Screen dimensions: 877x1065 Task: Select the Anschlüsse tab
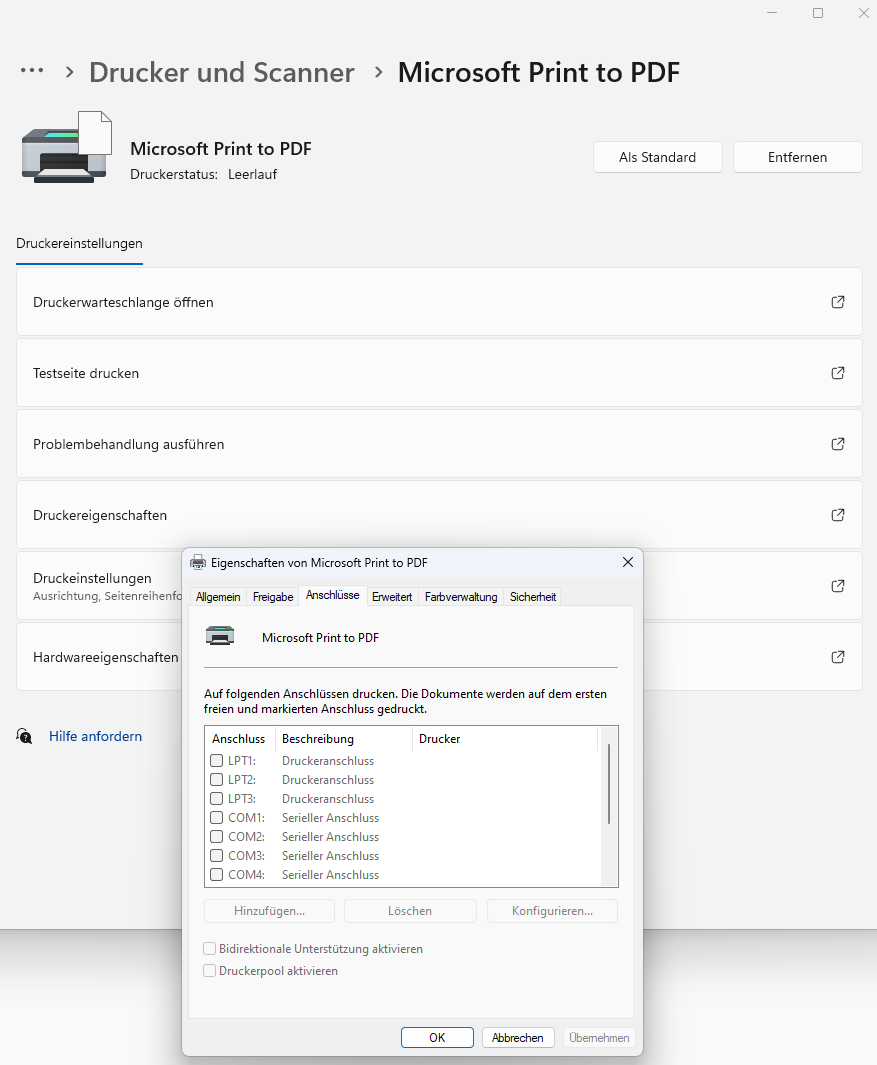[333, 595]
